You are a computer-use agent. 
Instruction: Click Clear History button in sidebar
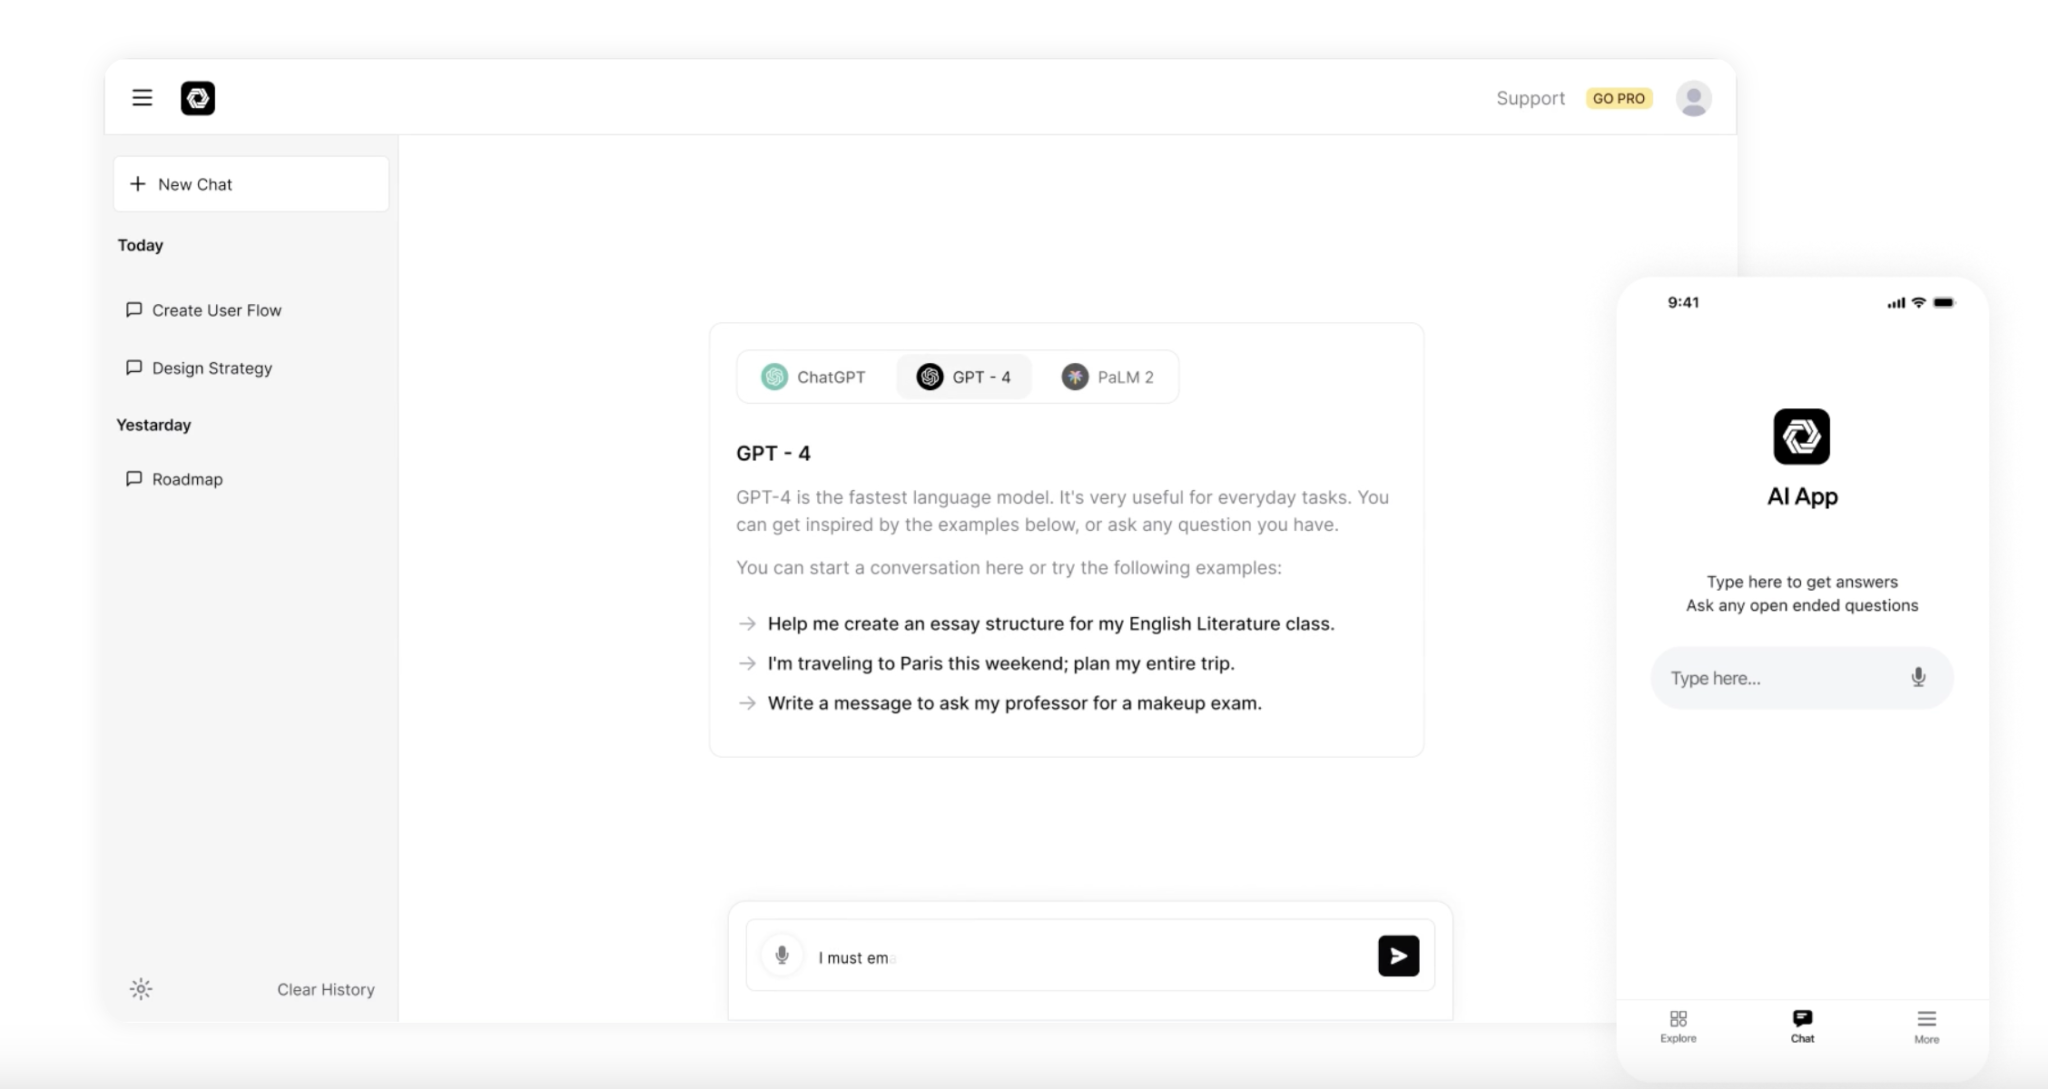coord(326,989)
